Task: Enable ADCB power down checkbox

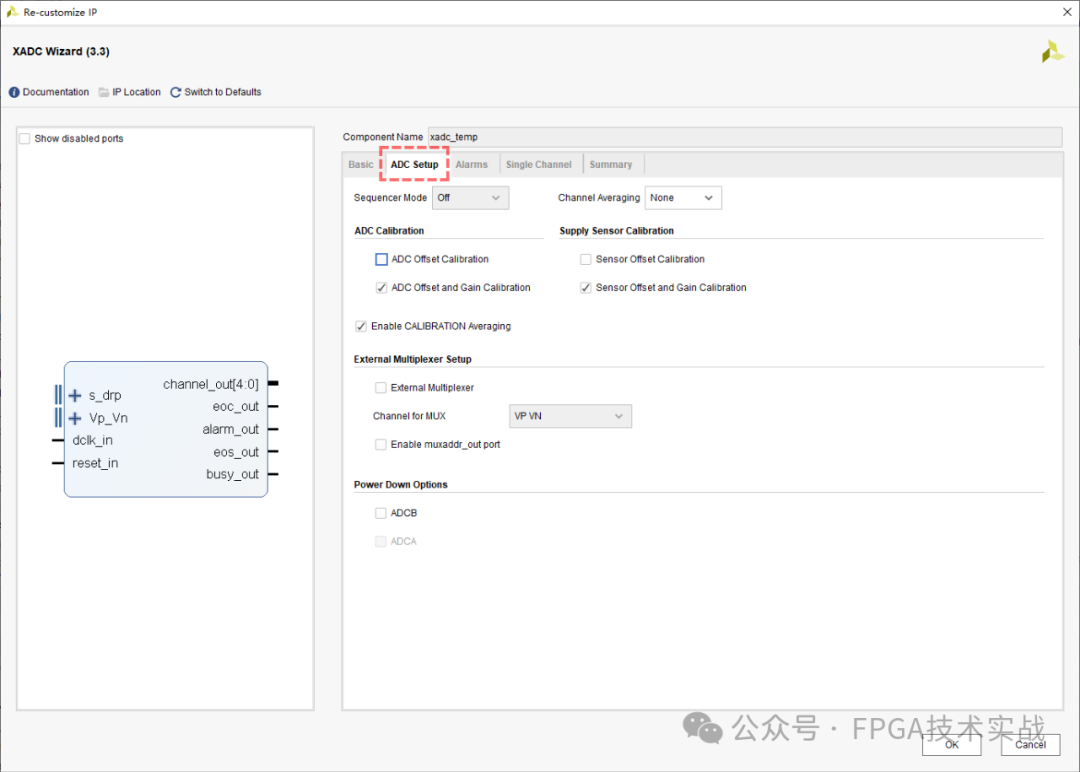Action: point(380,513)
